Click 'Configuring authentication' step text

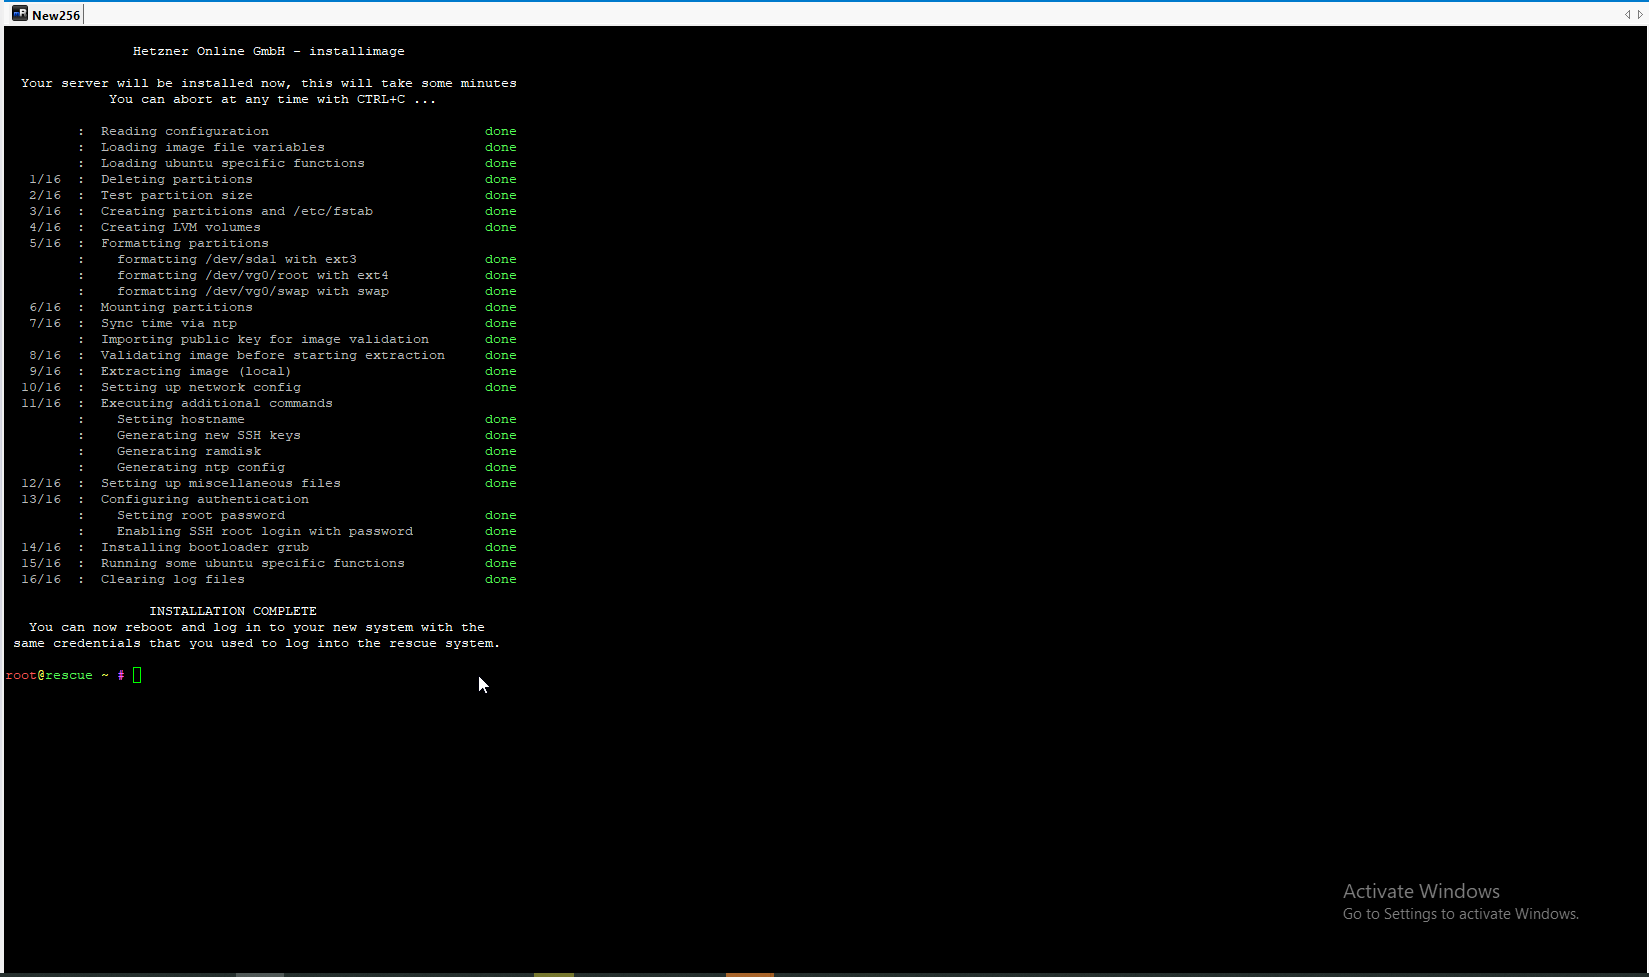pos(205,499)
